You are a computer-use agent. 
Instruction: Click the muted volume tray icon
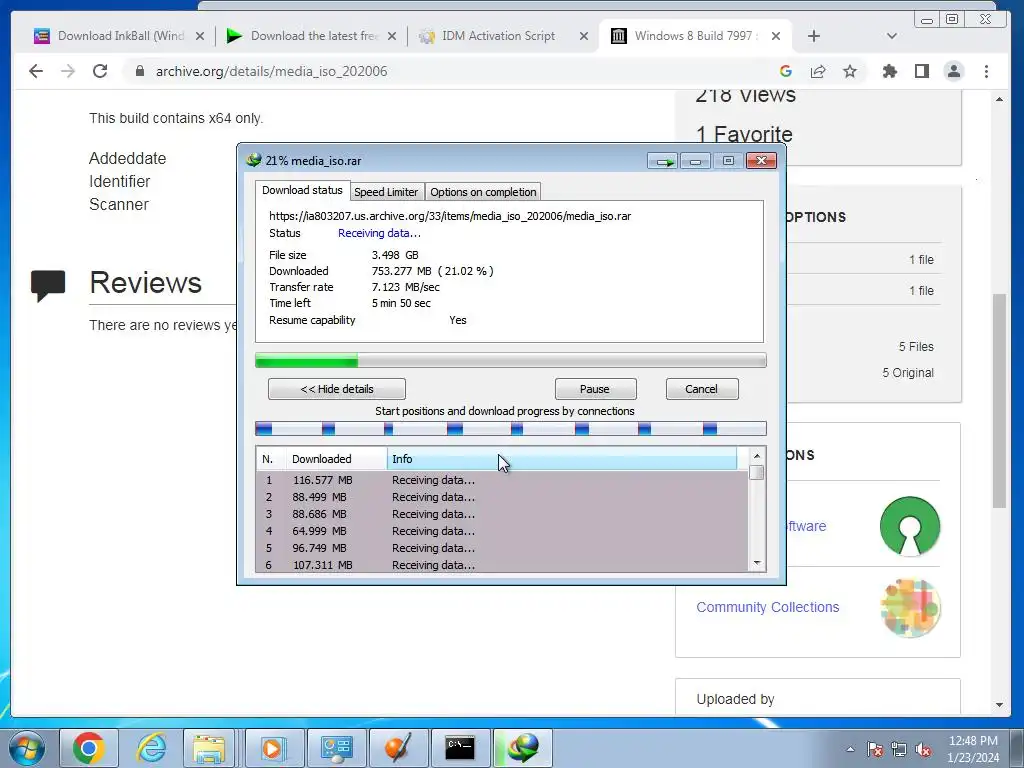coord(923,749)
